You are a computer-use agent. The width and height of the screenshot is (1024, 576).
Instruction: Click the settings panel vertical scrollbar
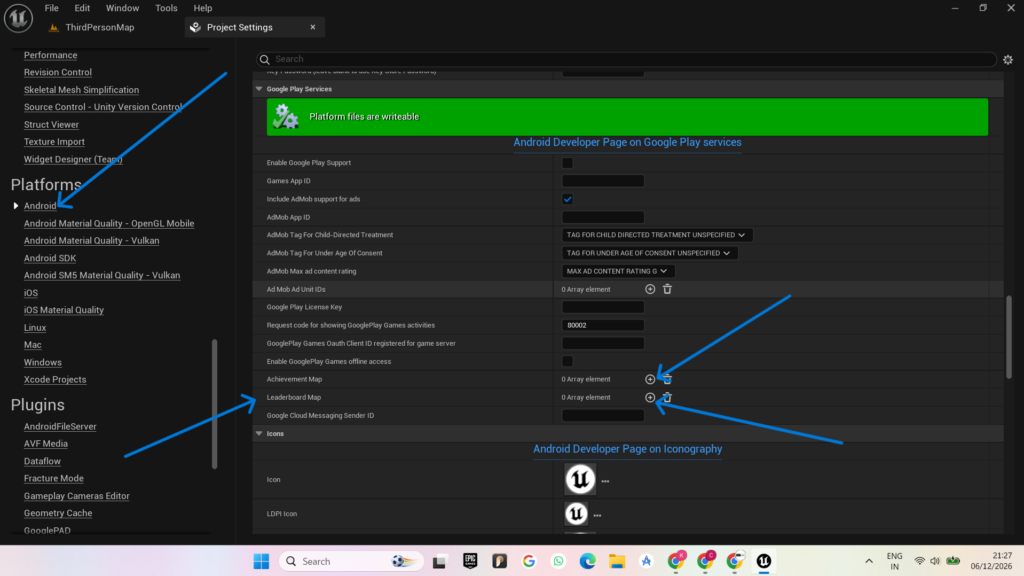pyautogui.click(x=1008, y=336)
